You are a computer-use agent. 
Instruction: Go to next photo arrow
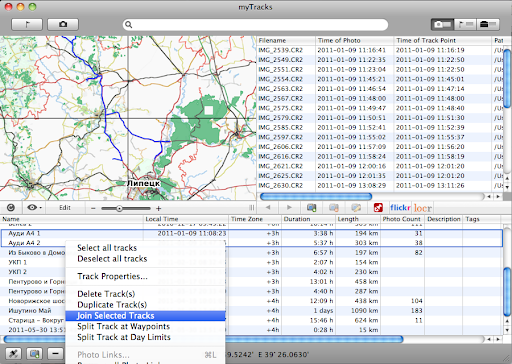(x=289, y=207)
